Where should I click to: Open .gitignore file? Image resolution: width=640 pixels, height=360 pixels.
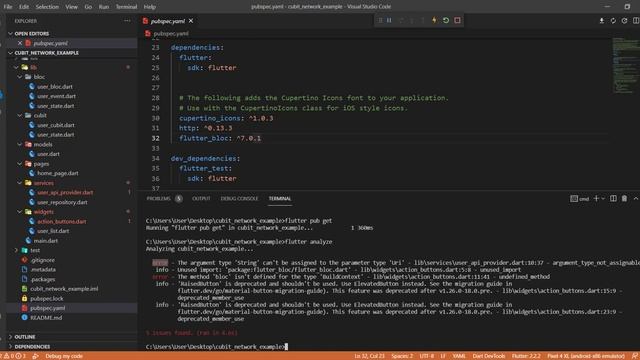point(42,260)
